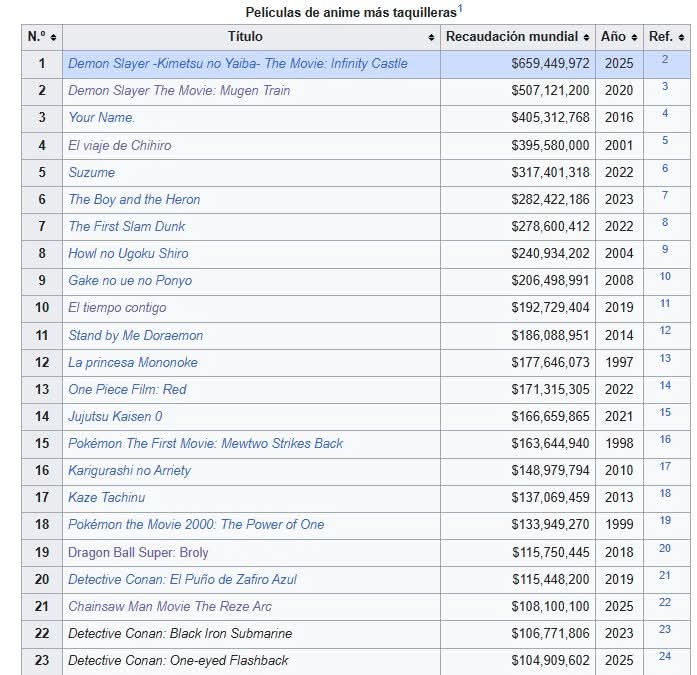Image resolution: width=697 pixels, height=675 pixels.
Task: Jump to reference 15 for Jujutsu Kaisen 0
Action: 665,413
